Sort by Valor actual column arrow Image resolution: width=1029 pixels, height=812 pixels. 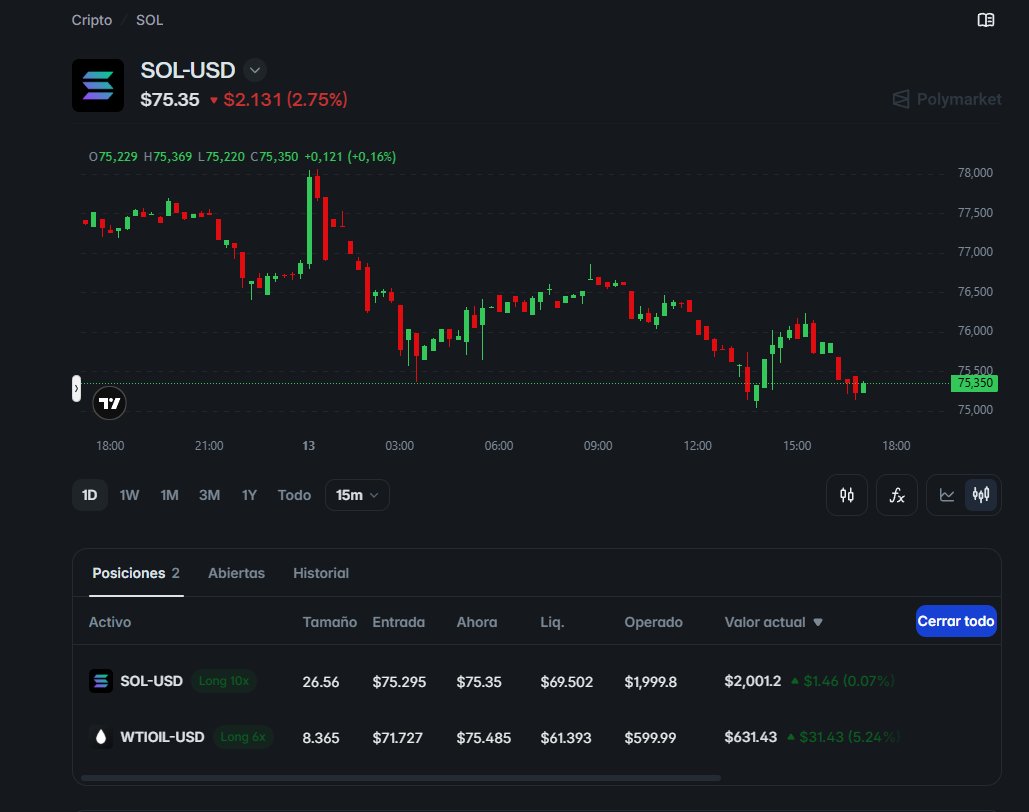[818, 622]
